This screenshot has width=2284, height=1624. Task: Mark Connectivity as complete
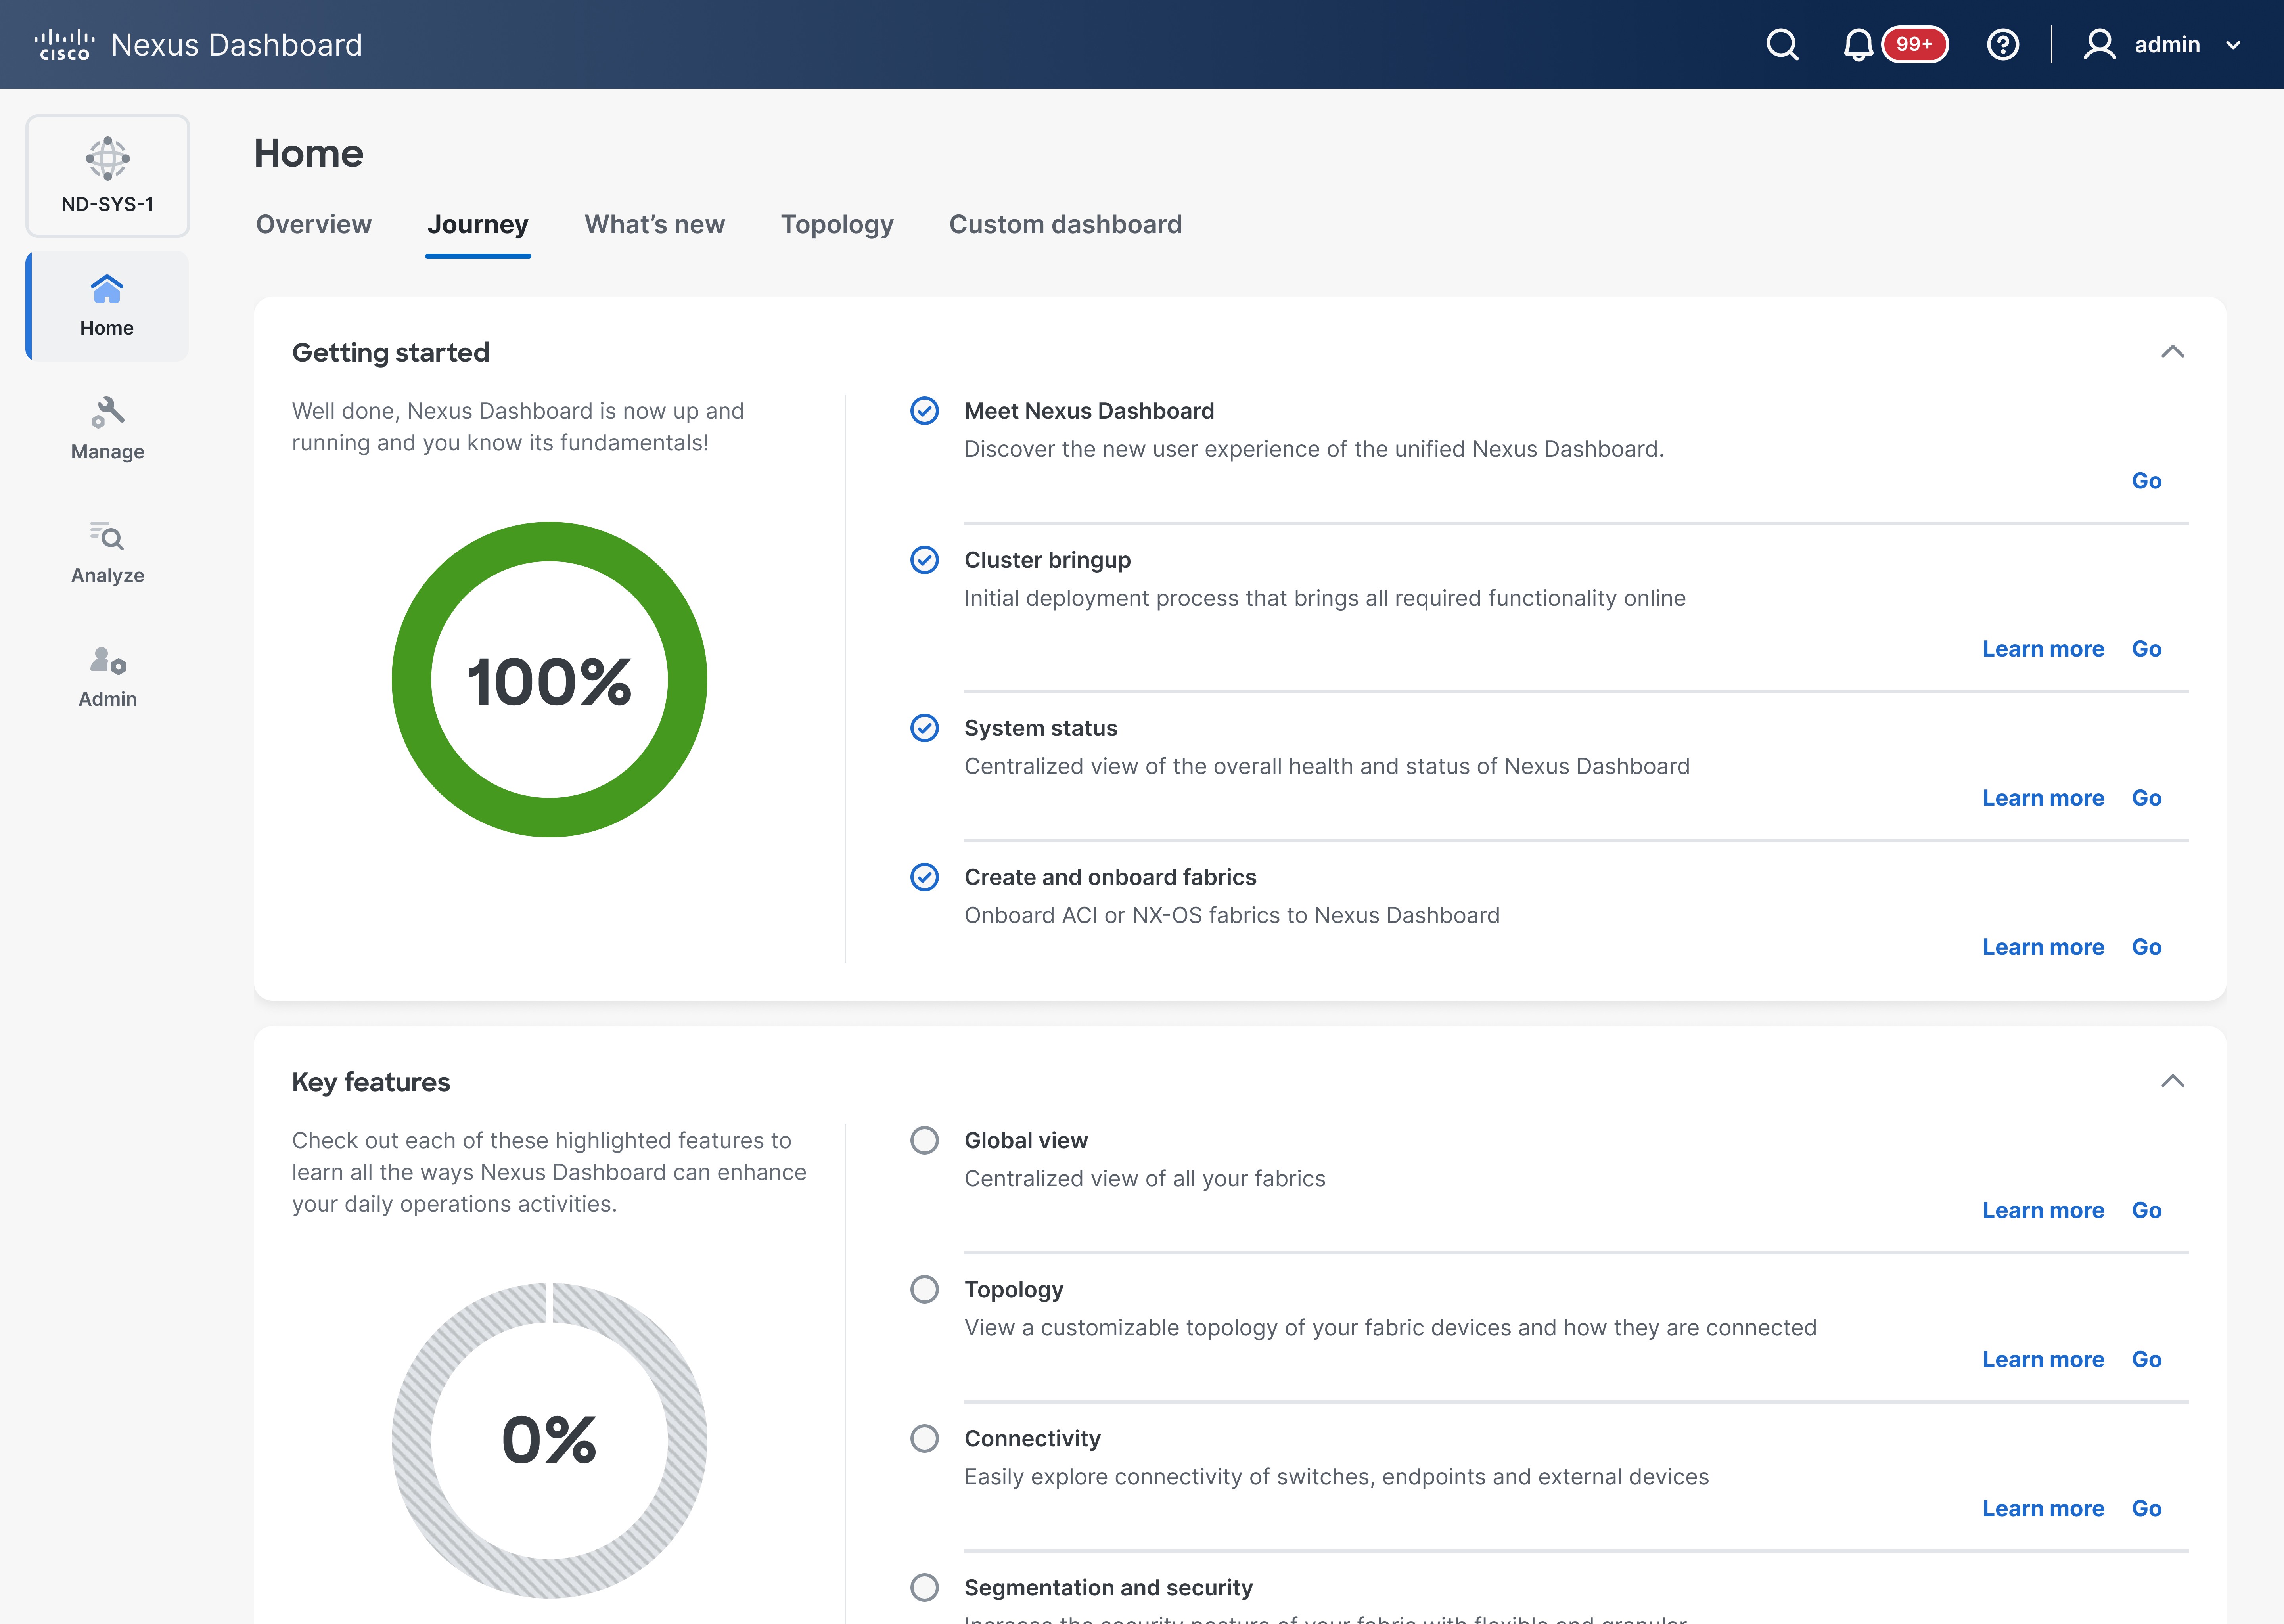pyautogui.click(x=925, y=1438)
